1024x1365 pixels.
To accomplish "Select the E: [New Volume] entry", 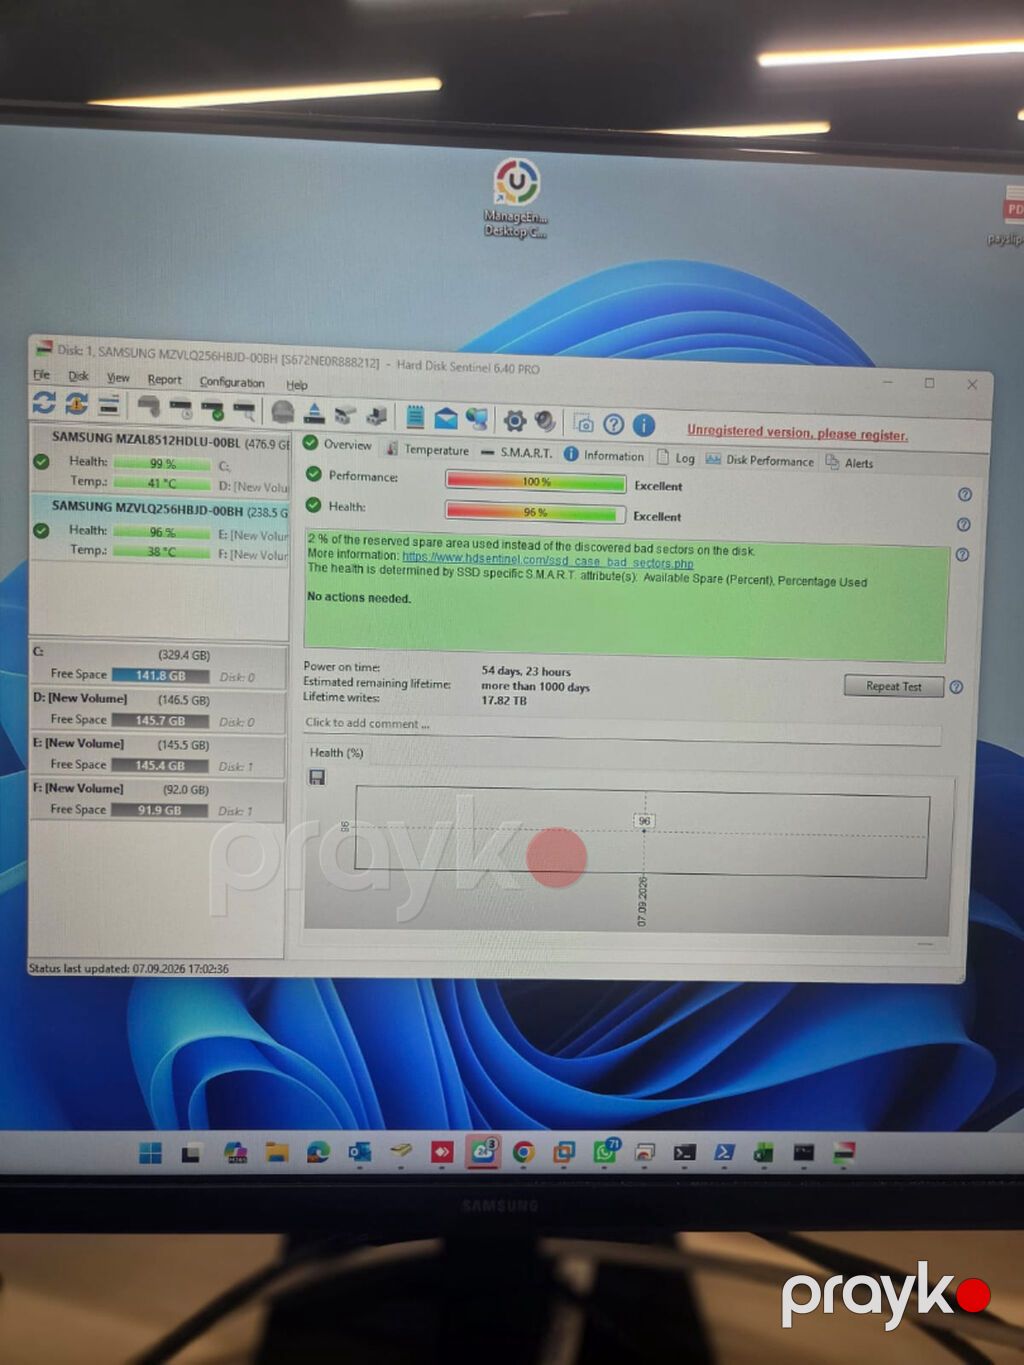I will coord(157,754).
